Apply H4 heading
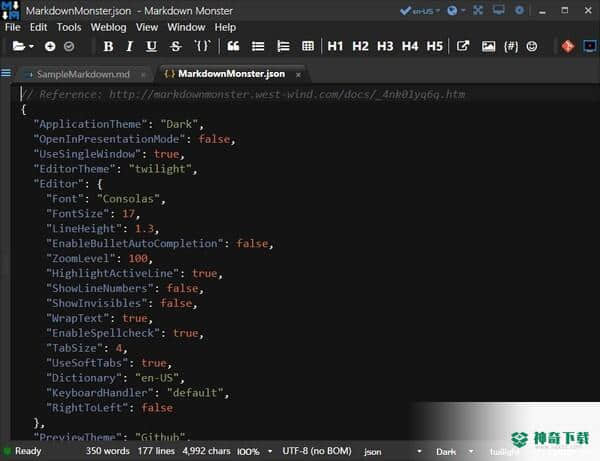600x461 pixels. [x=410, y=47]
